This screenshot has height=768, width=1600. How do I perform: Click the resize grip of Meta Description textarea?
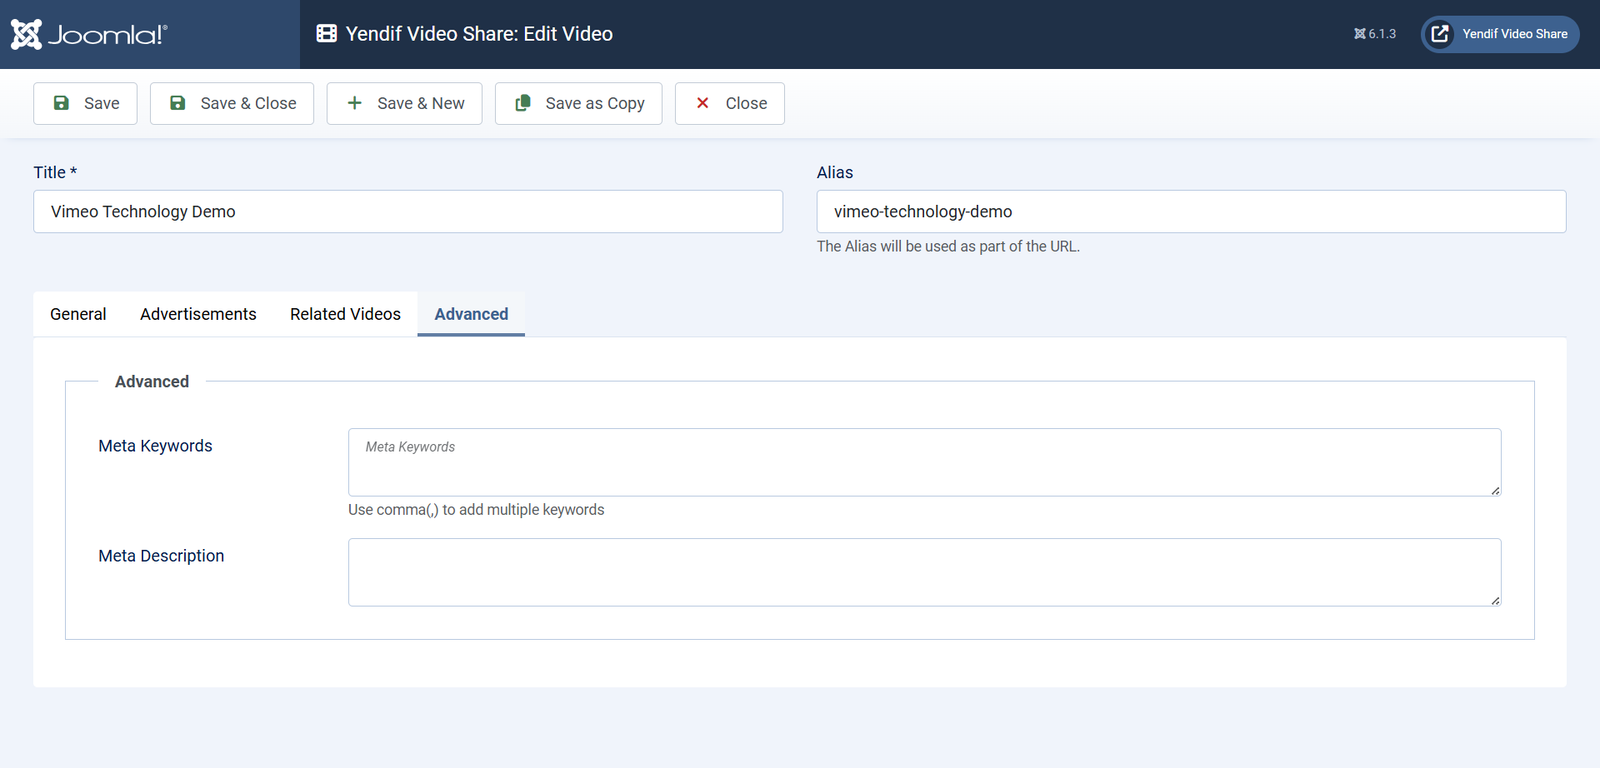point(1495,600)
